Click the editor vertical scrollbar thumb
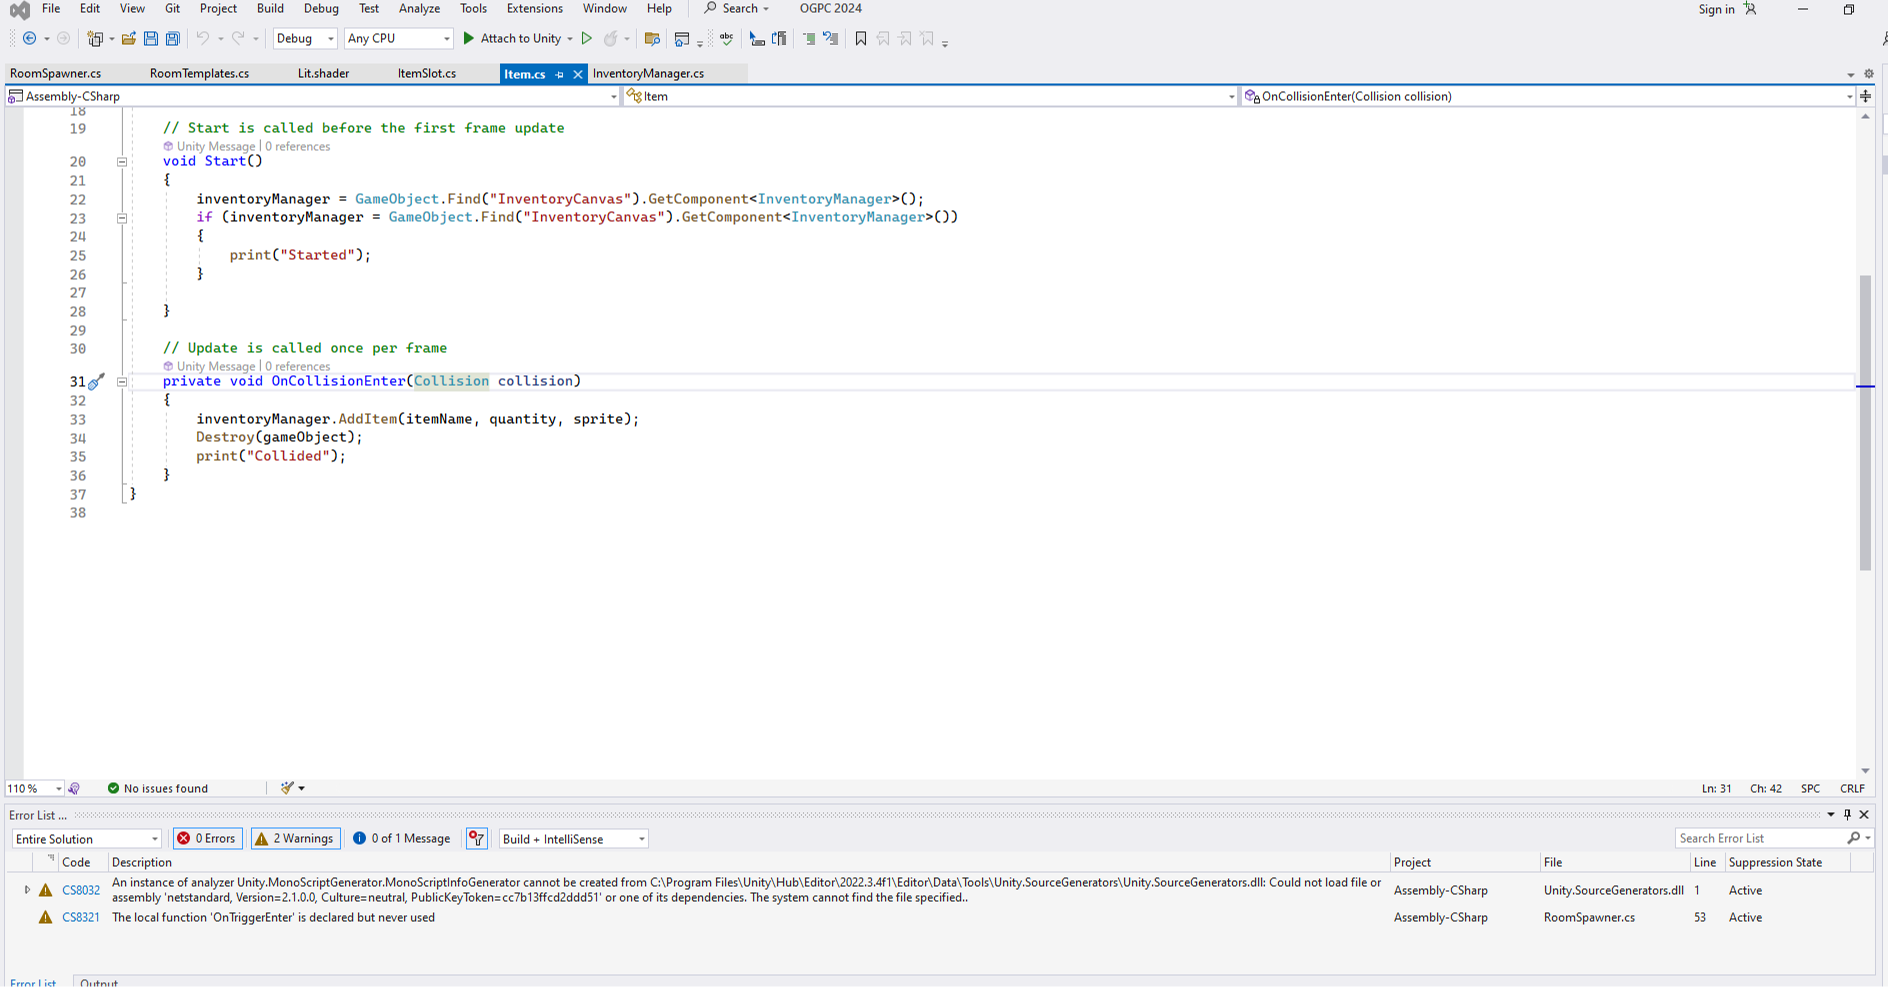Viewport: 1888px width, 987px height. 1865,420
